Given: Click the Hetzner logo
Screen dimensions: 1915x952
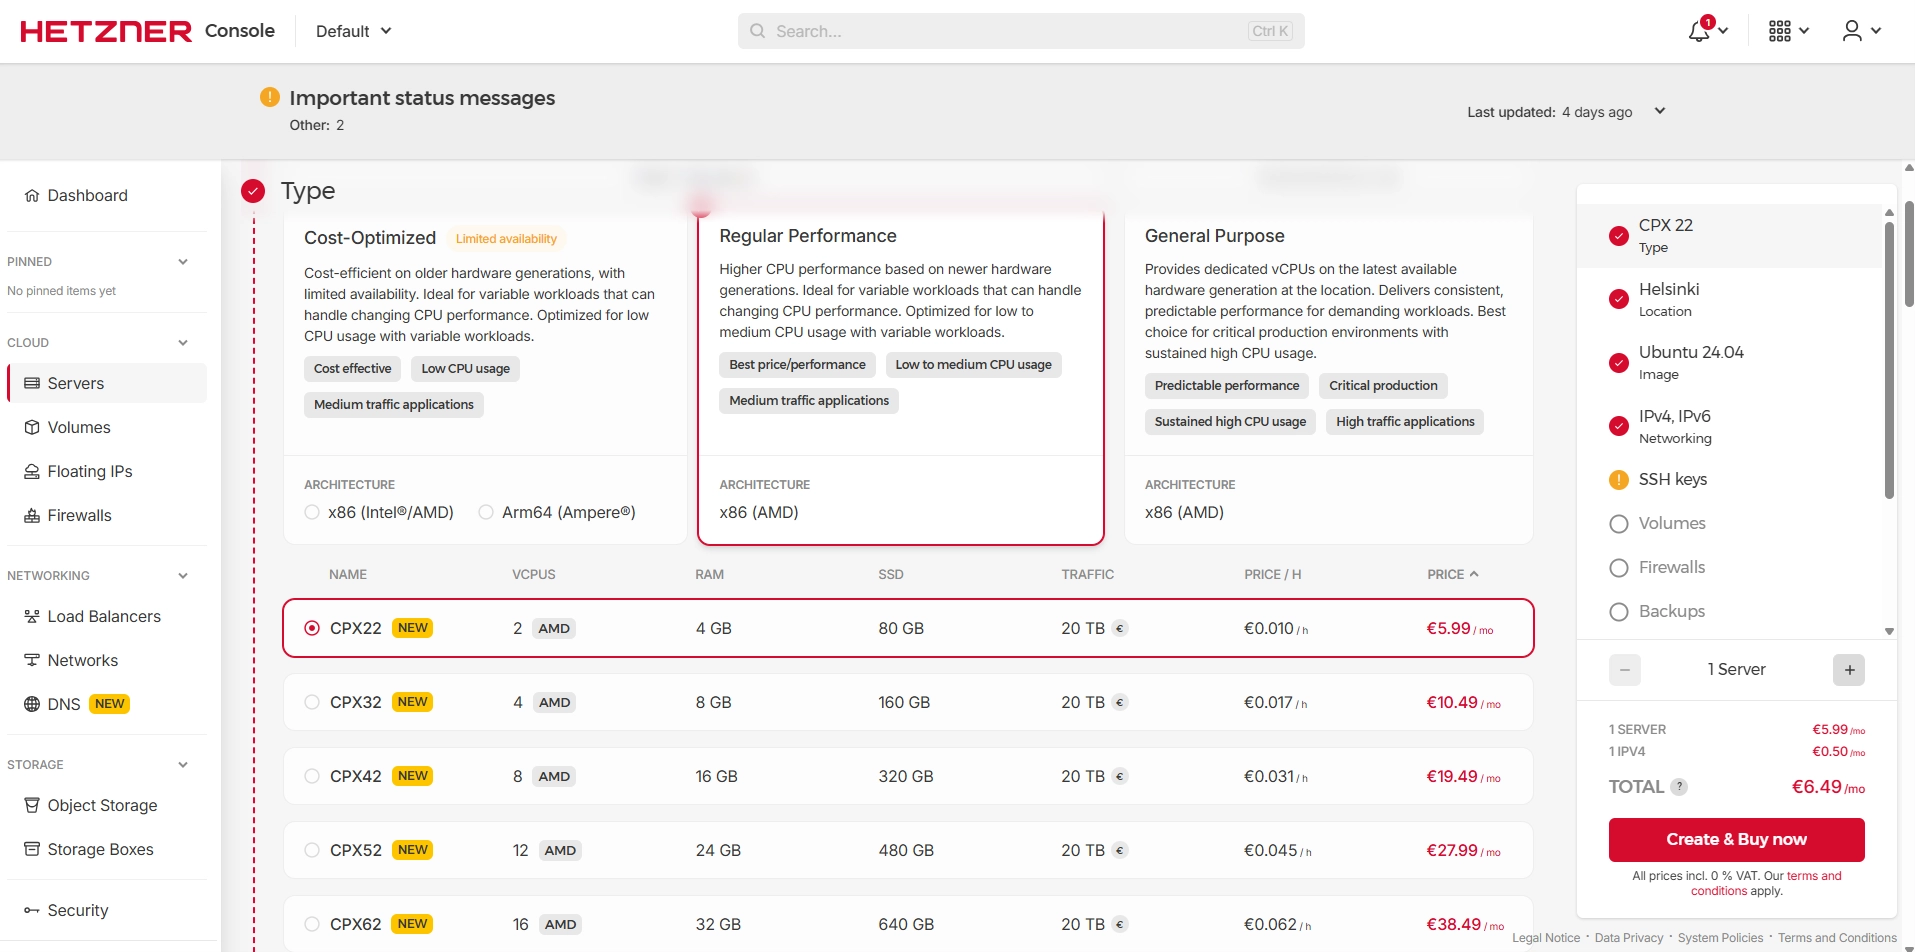Looking at the screenshot, I should pyautogui.click(x=106, y=31).
